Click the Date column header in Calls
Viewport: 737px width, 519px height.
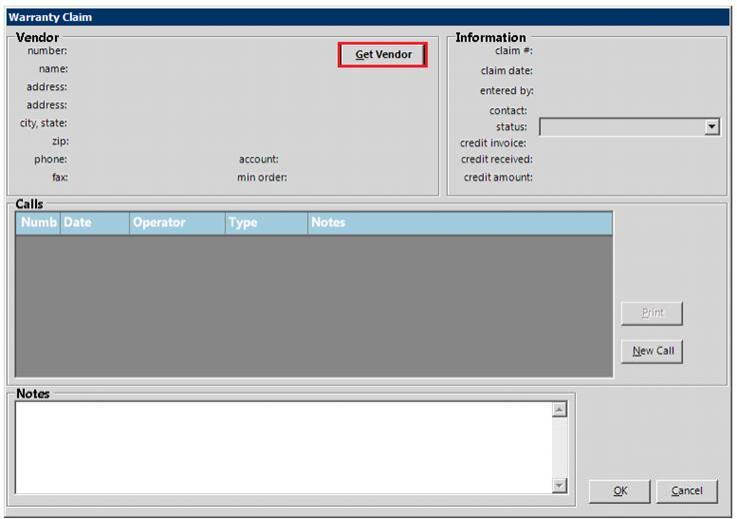94,223
